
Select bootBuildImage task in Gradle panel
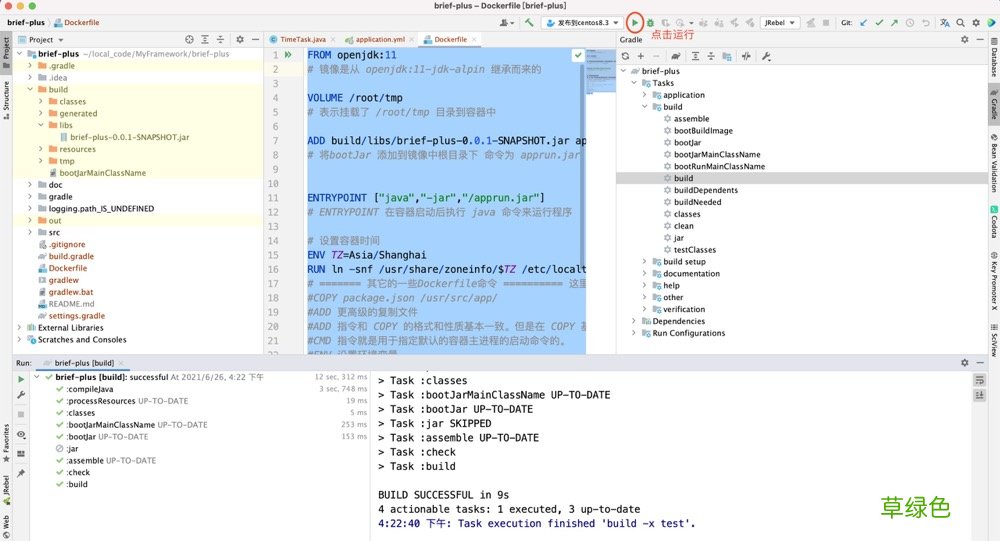[x=703, y=131]
